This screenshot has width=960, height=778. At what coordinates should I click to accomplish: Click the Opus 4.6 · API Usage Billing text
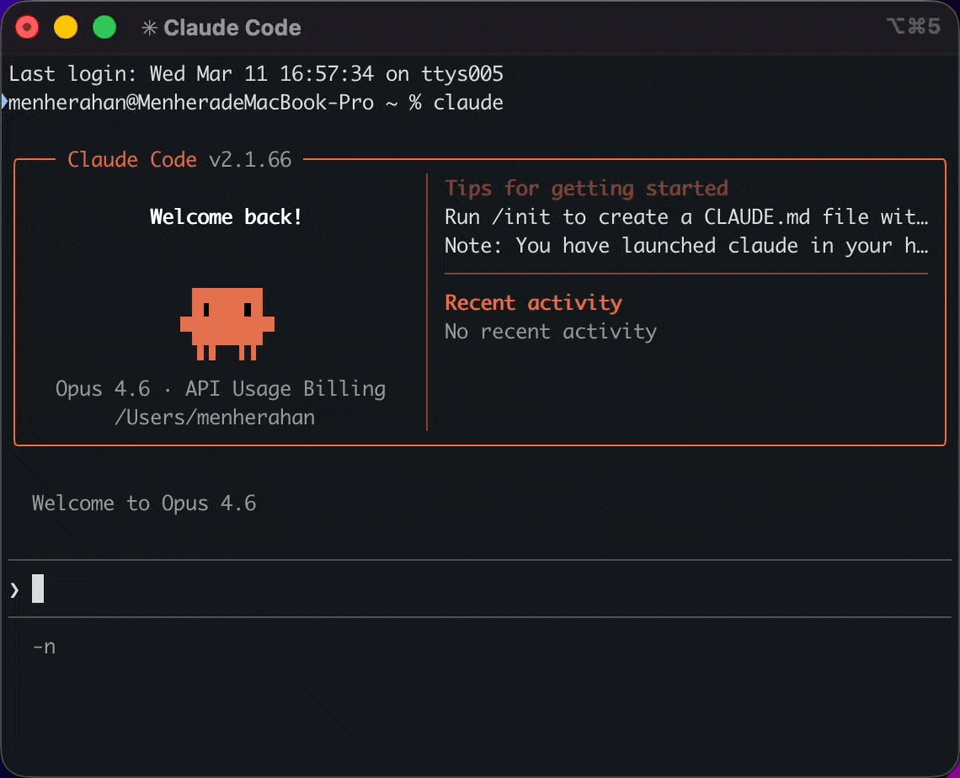(220, 389)
